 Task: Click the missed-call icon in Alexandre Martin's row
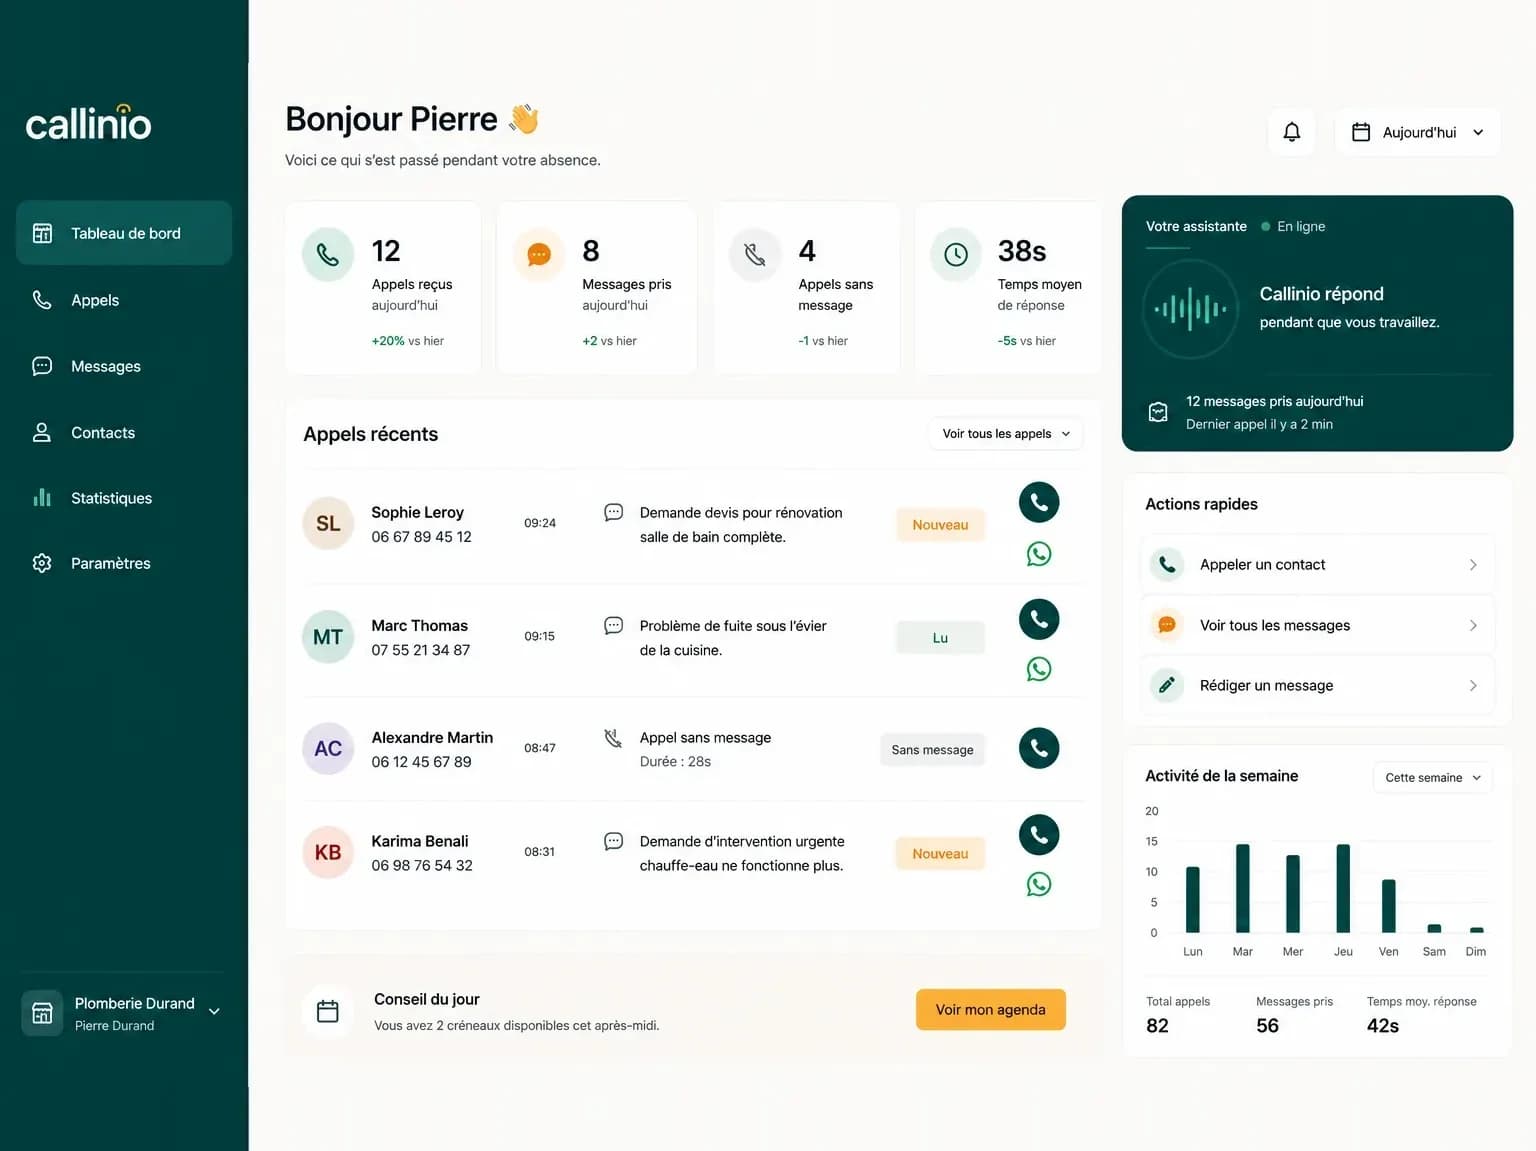point(613,738)
